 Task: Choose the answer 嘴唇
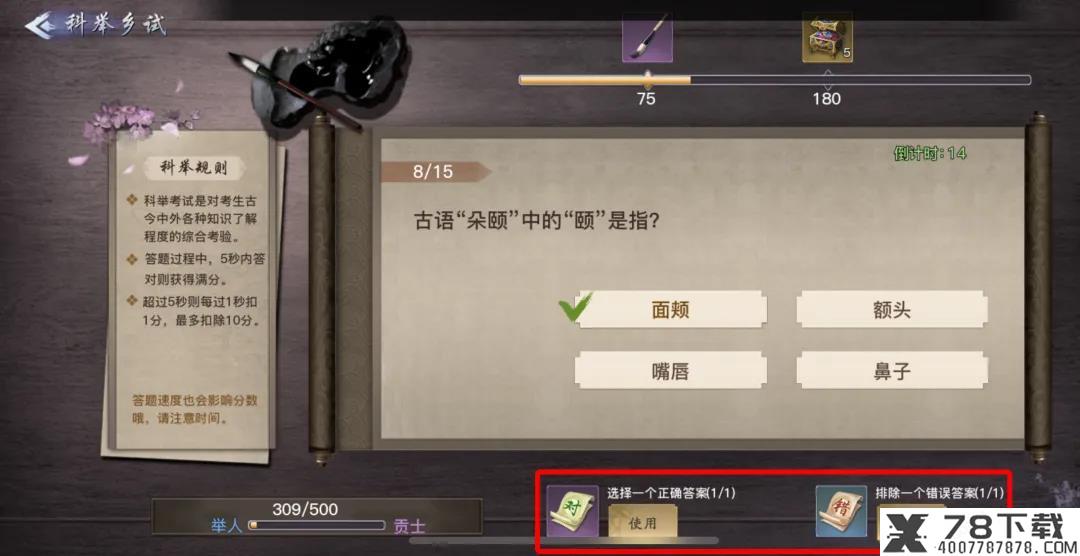(671, 371)
